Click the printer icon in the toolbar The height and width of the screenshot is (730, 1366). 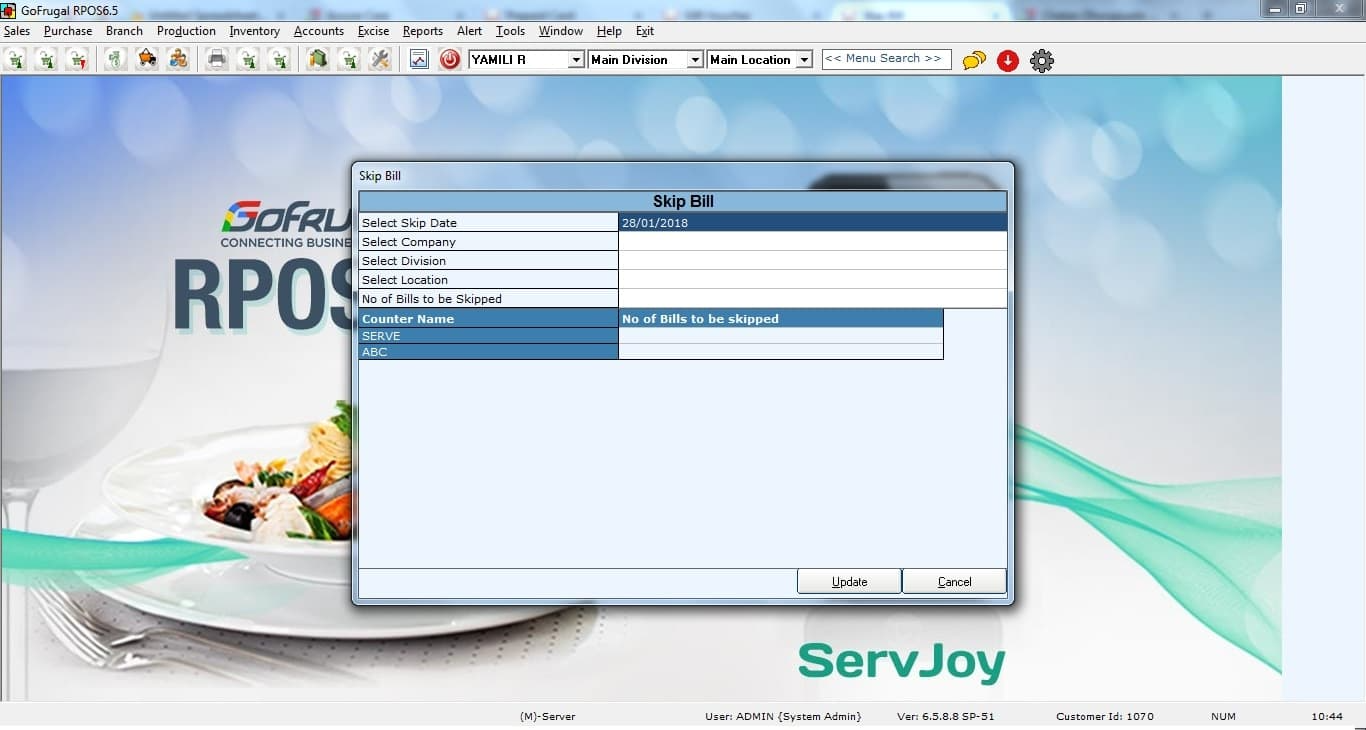tap(217, 60)
